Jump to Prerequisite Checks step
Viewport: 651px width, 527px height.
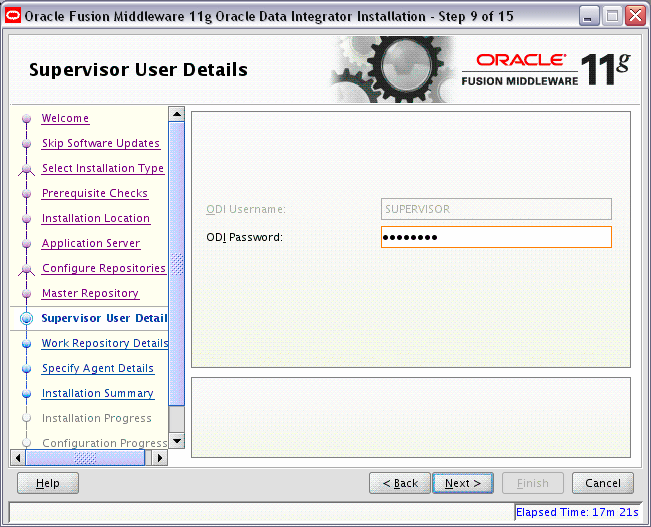(95, 193)
